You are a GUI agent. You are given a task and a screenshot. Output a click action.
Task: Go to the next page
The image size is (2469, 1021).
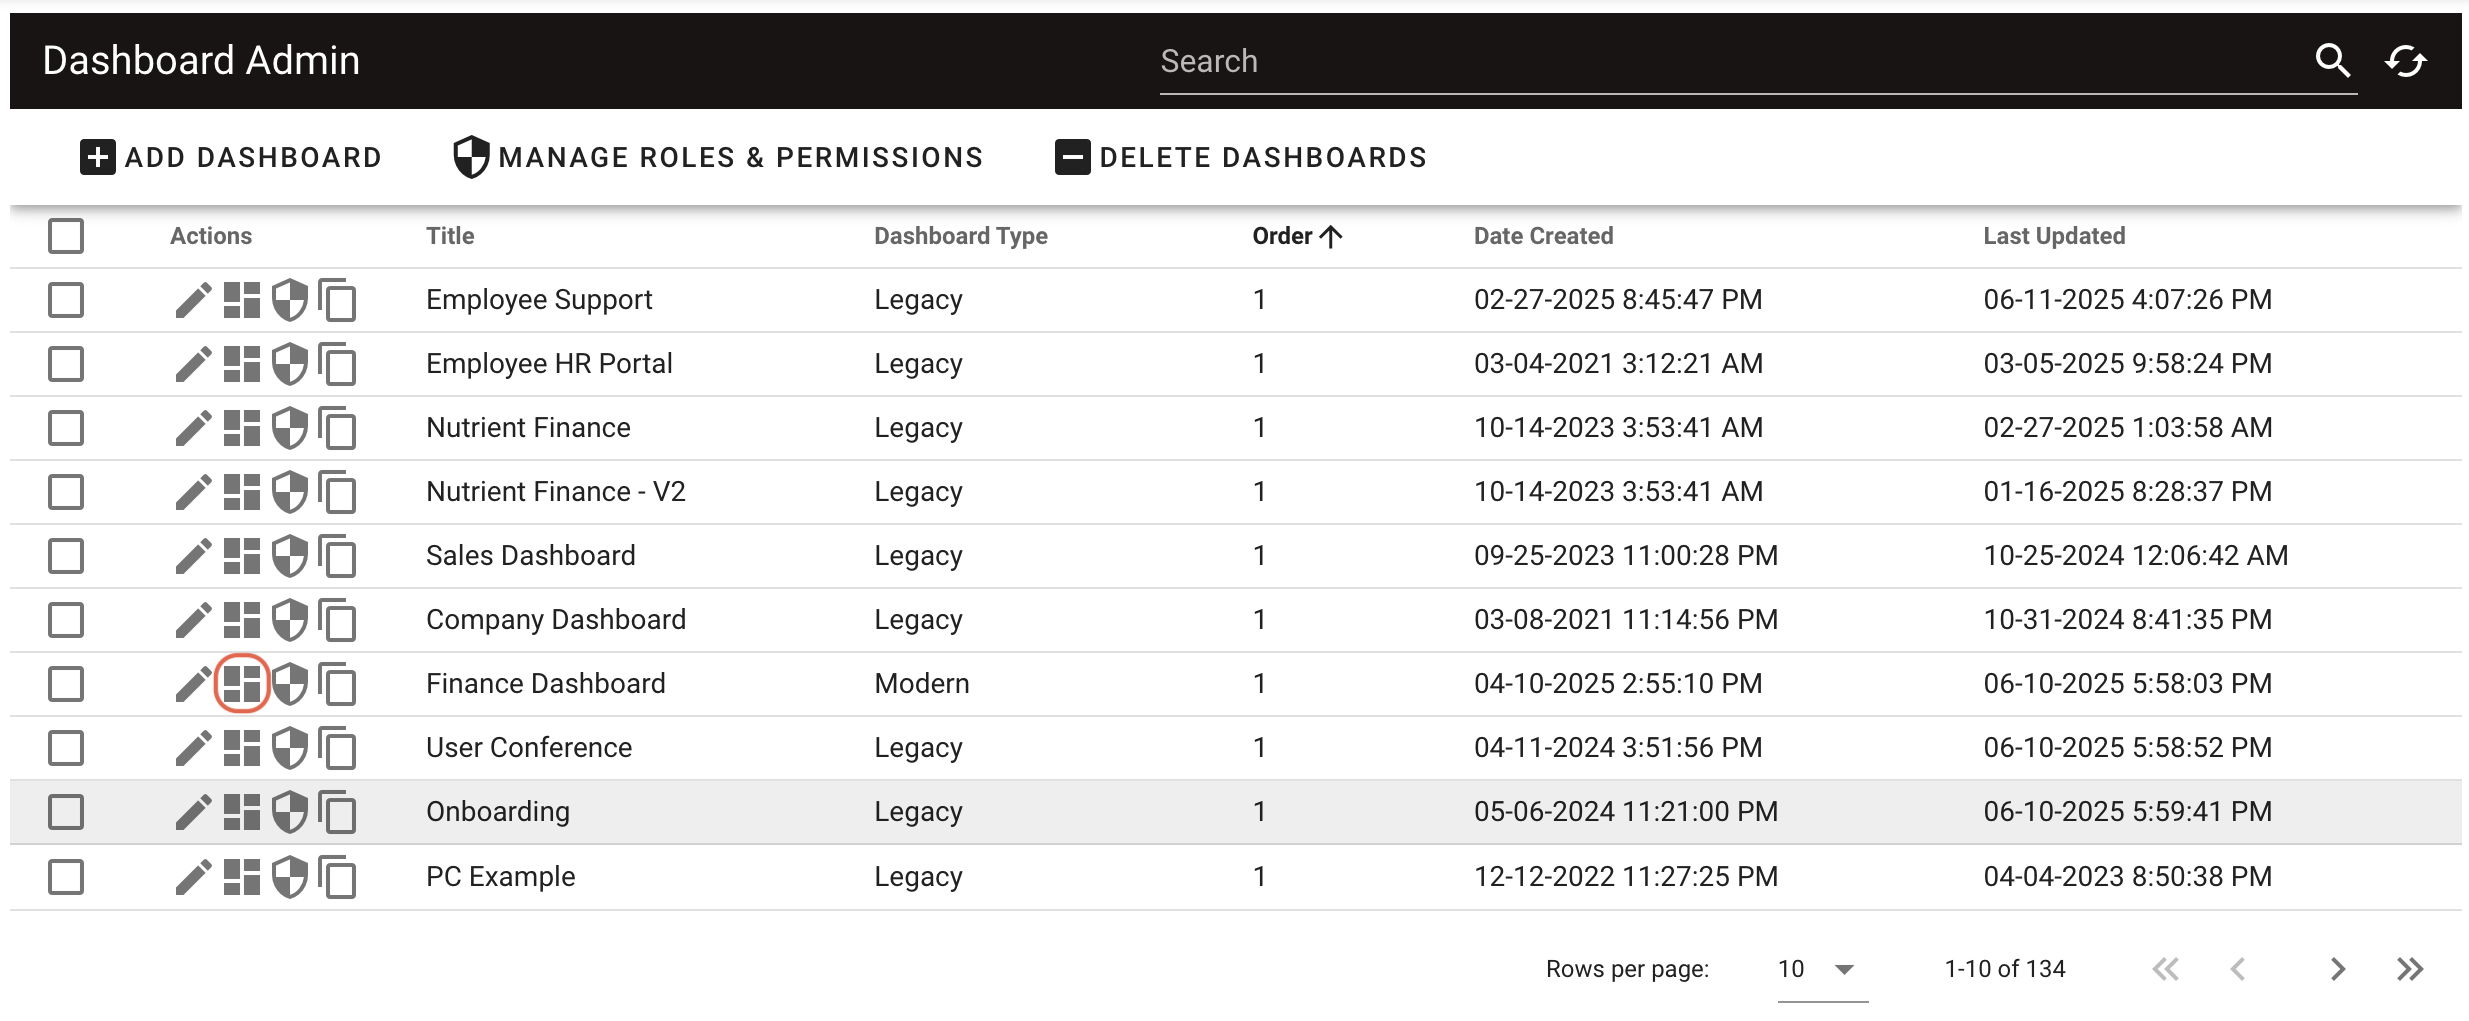[x=2337, y=969]
